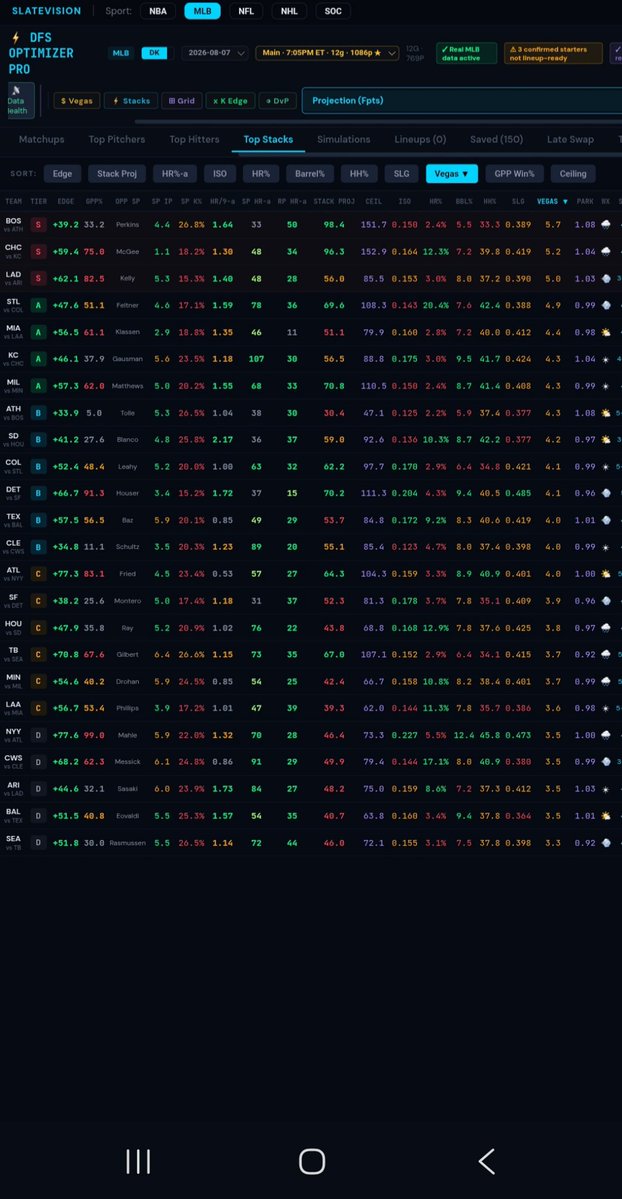Toggle the Stacks overlay chip
Image resolution: width=622 pixels, height=1199 pixels.
132,101
